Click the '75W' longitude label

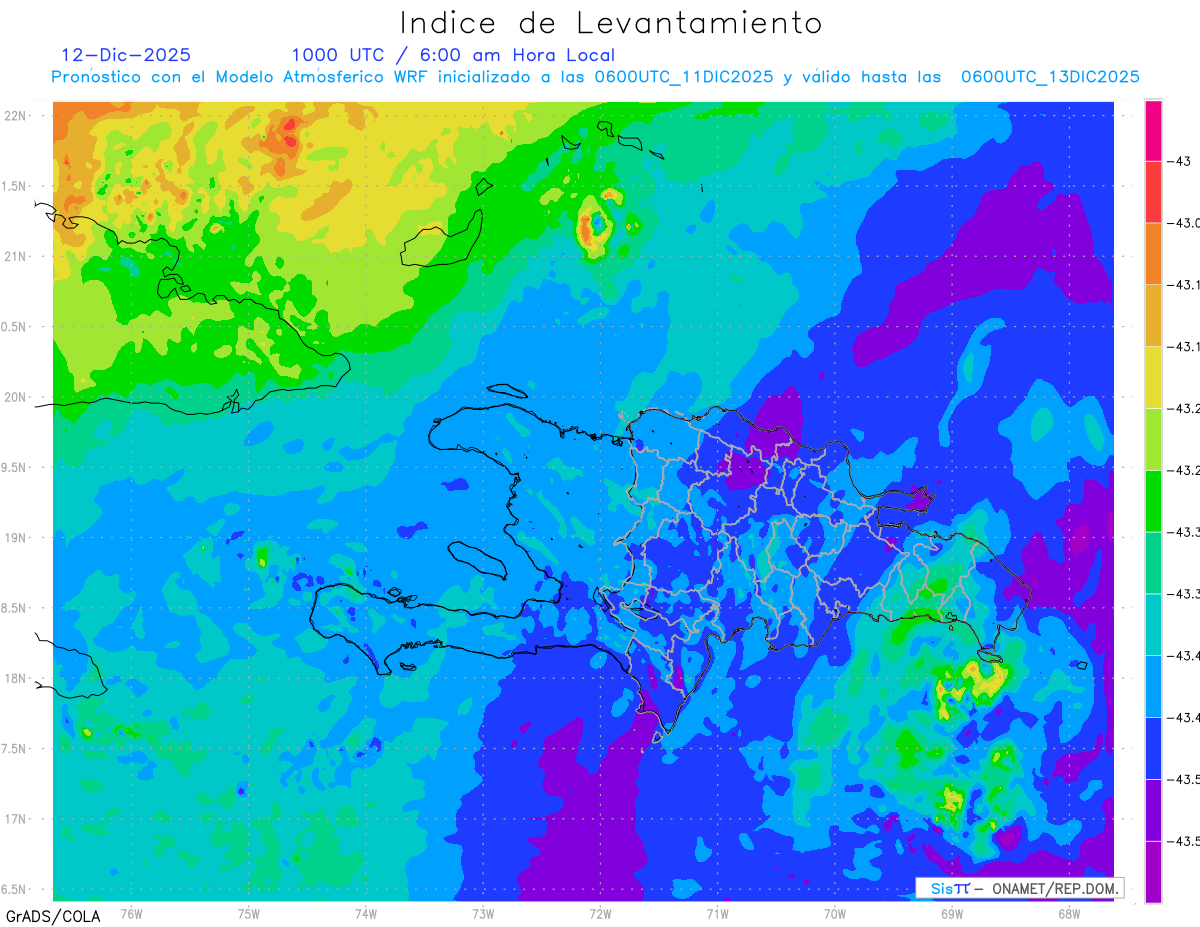pyautogui.click(x=248, y=913)
